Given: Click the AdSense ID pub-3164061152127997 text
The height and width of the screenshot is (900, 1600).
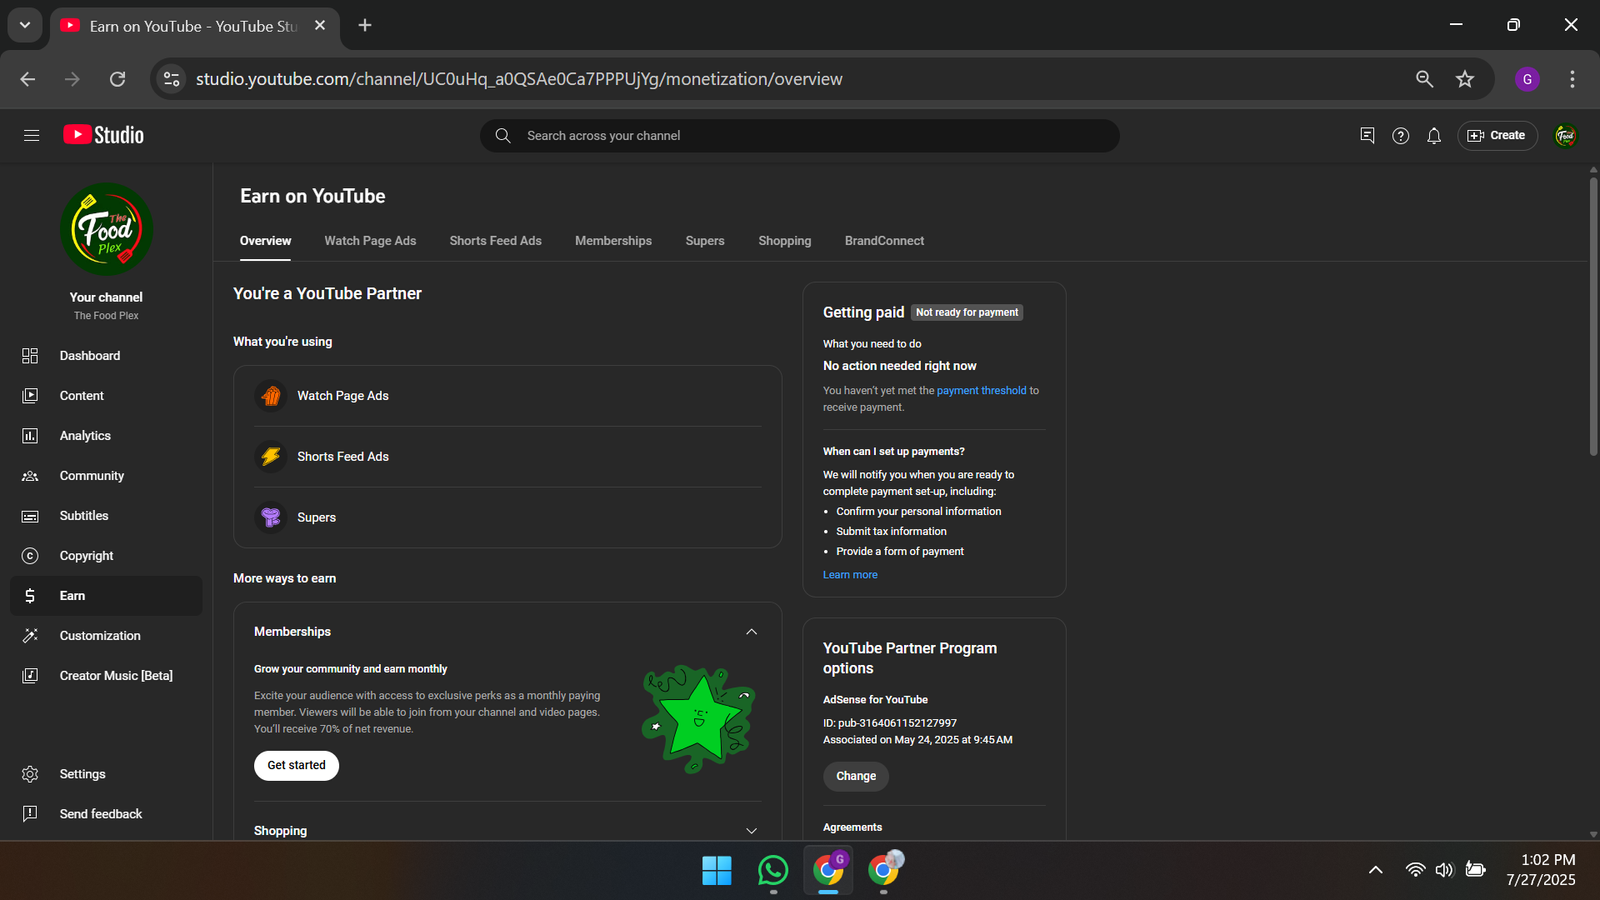Looking at the screenshot, I should click(x=890, y=723).
